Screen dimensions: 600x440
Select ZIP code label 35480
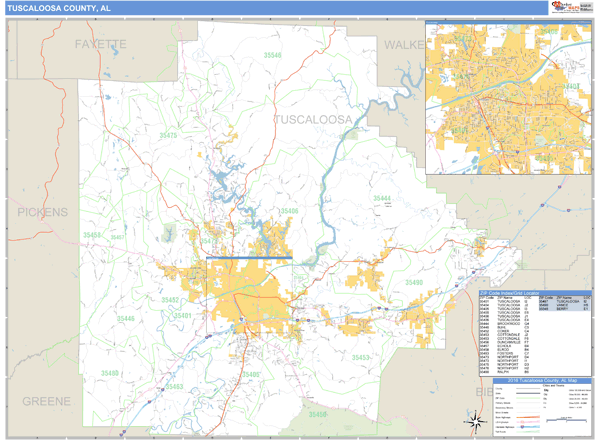109,373
